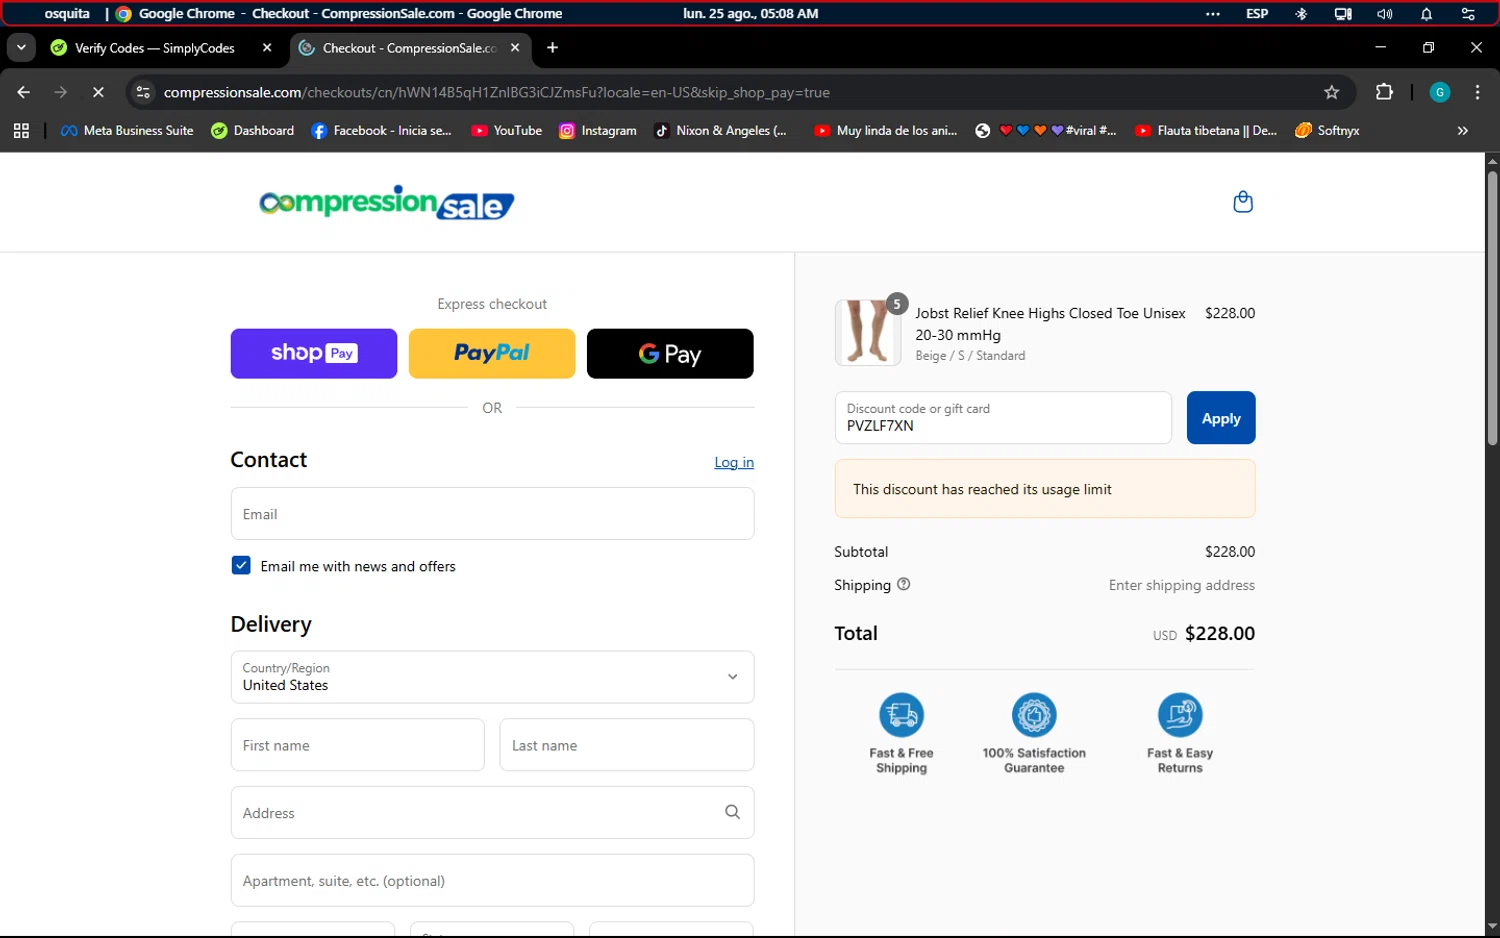
Task: Bookmark this page with the star
Action: [x=1331, y=92]
